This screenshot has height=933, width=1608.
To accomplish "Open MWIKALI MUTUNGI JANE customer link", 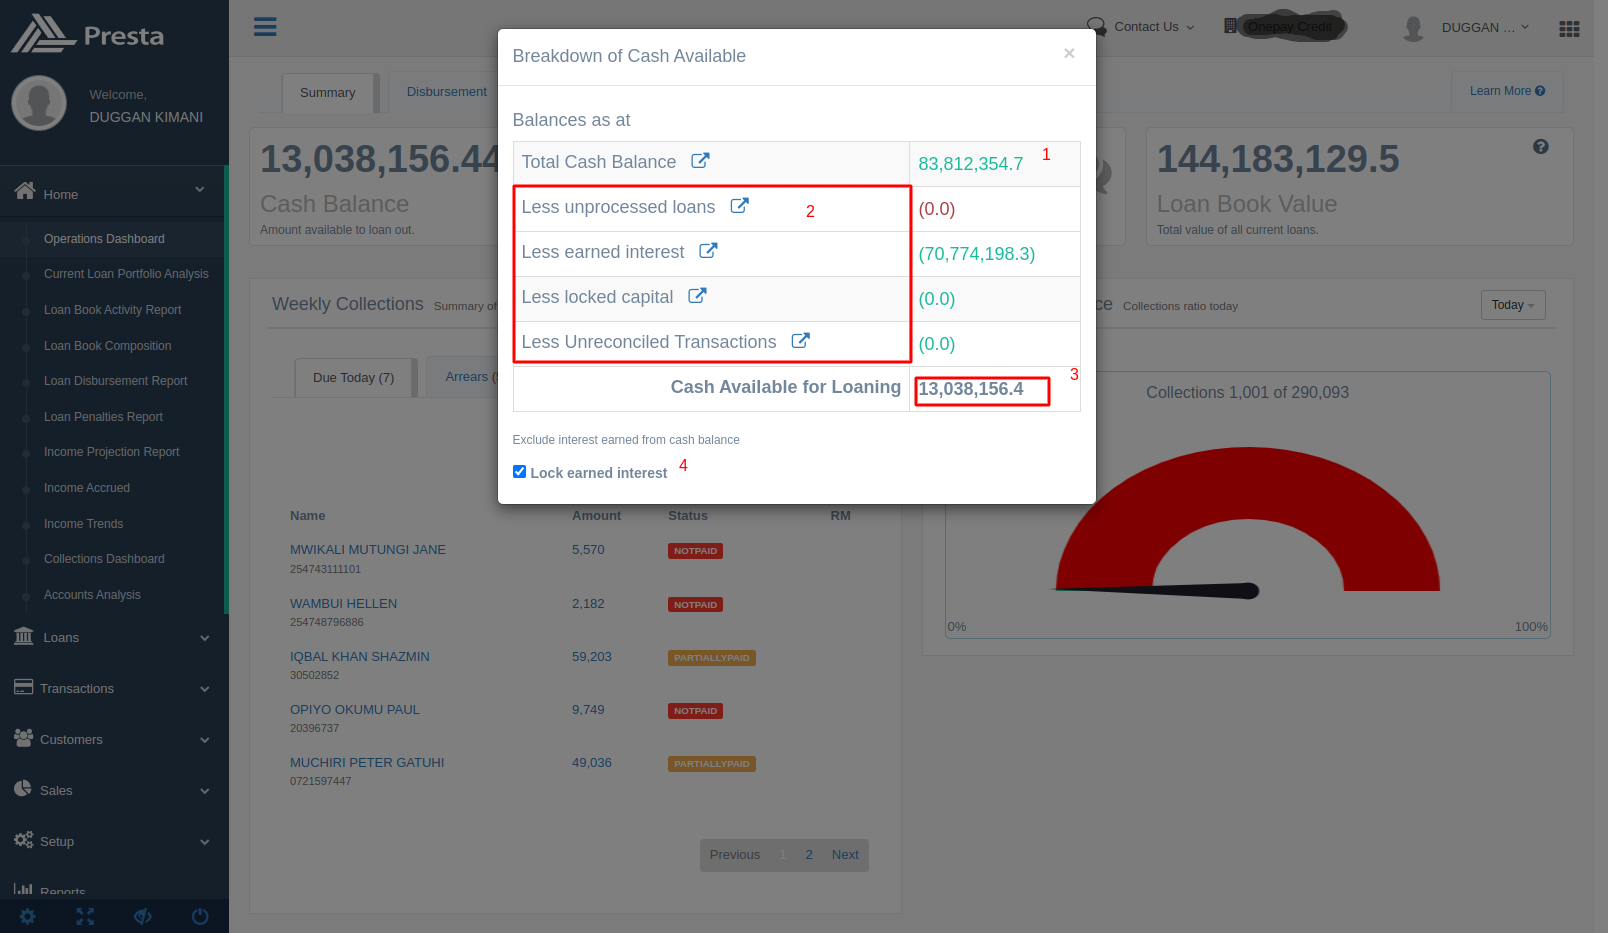I will point(368,550).
